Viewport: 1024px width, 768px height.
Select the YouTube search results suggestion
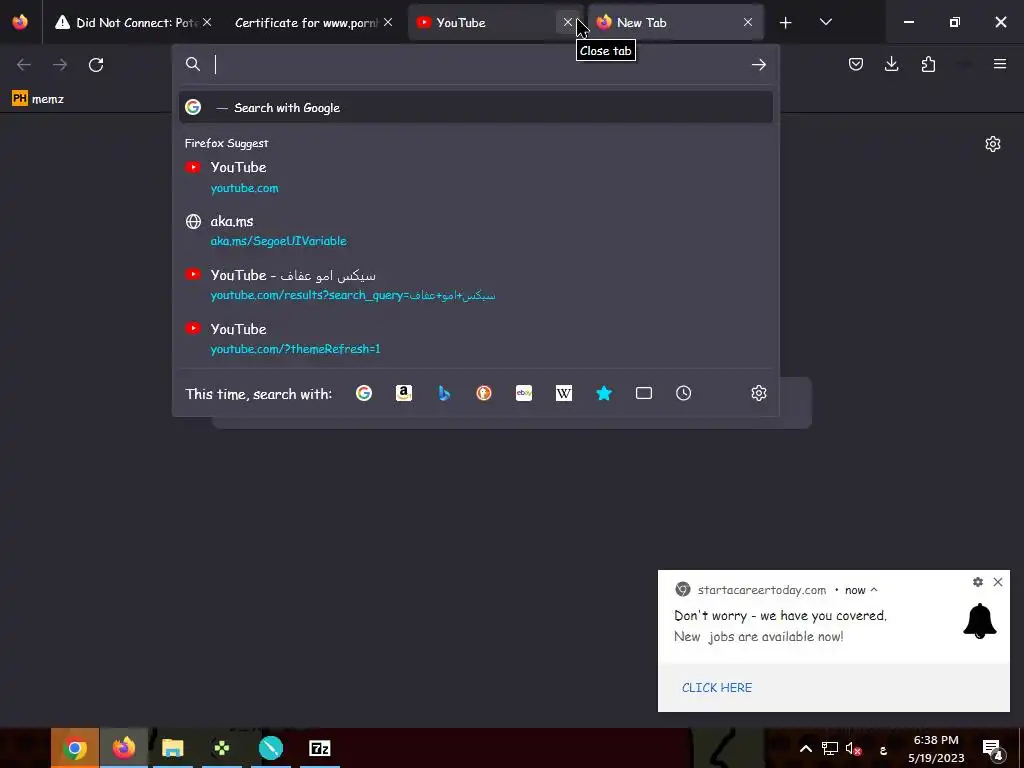[475, 285]
